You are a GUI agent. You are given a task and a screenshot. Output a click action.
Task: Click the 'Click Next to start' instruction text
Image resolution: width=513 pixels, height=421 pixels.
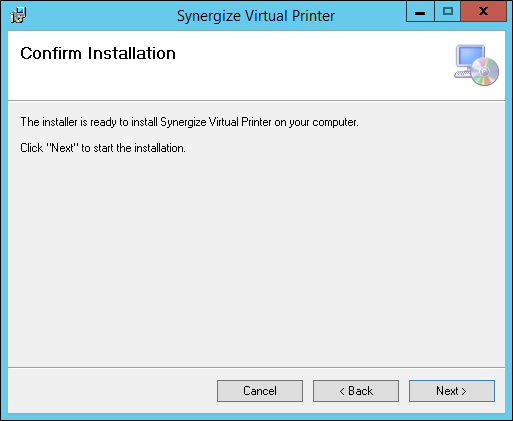tap(103, 148)
